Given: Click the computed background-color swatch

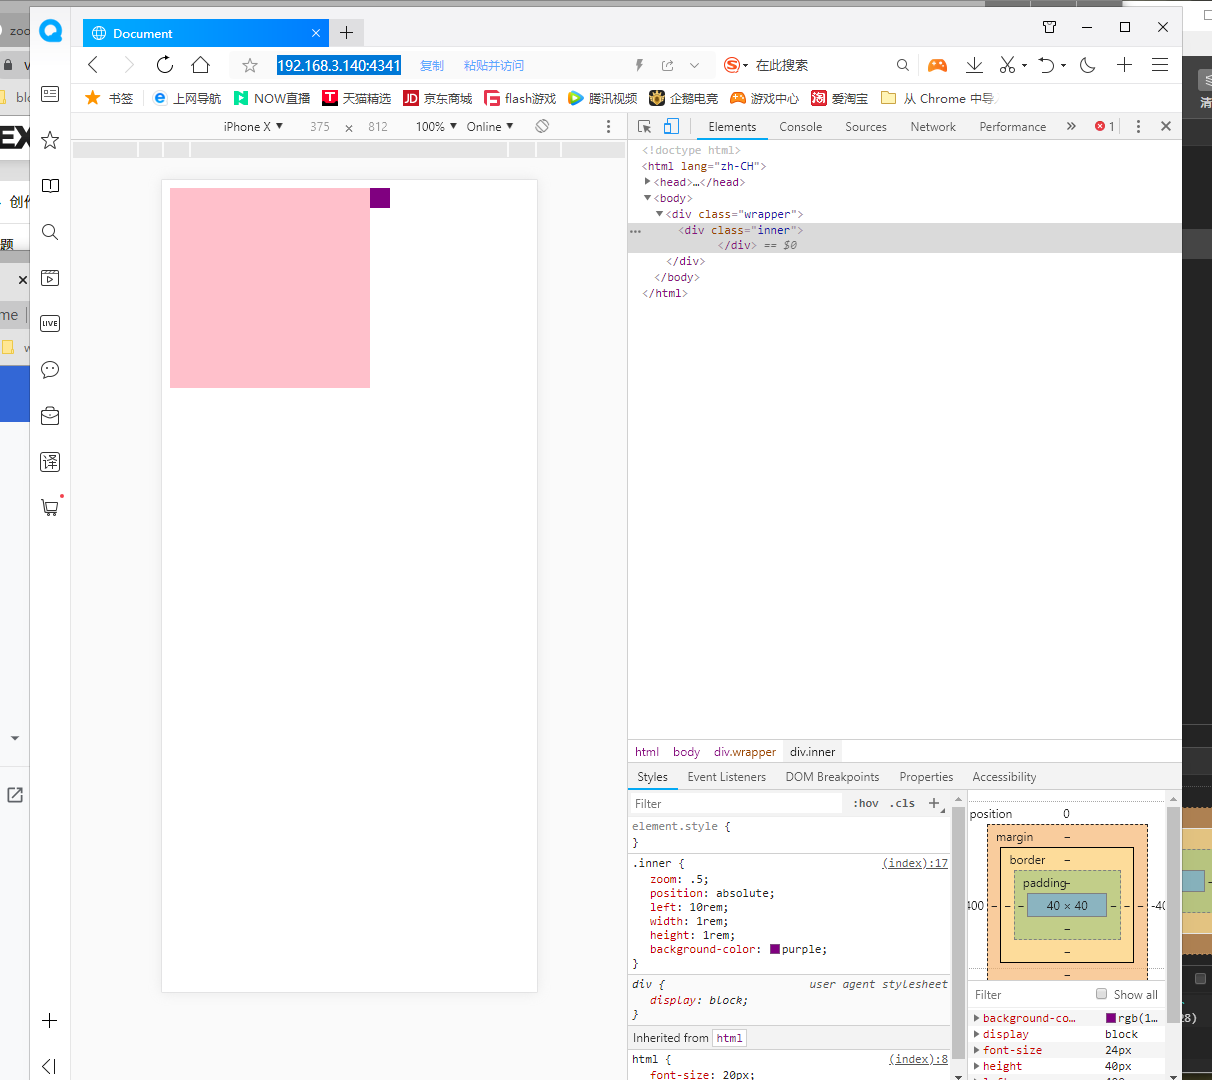Looking at the screenshot, I should point(1111,1018).
